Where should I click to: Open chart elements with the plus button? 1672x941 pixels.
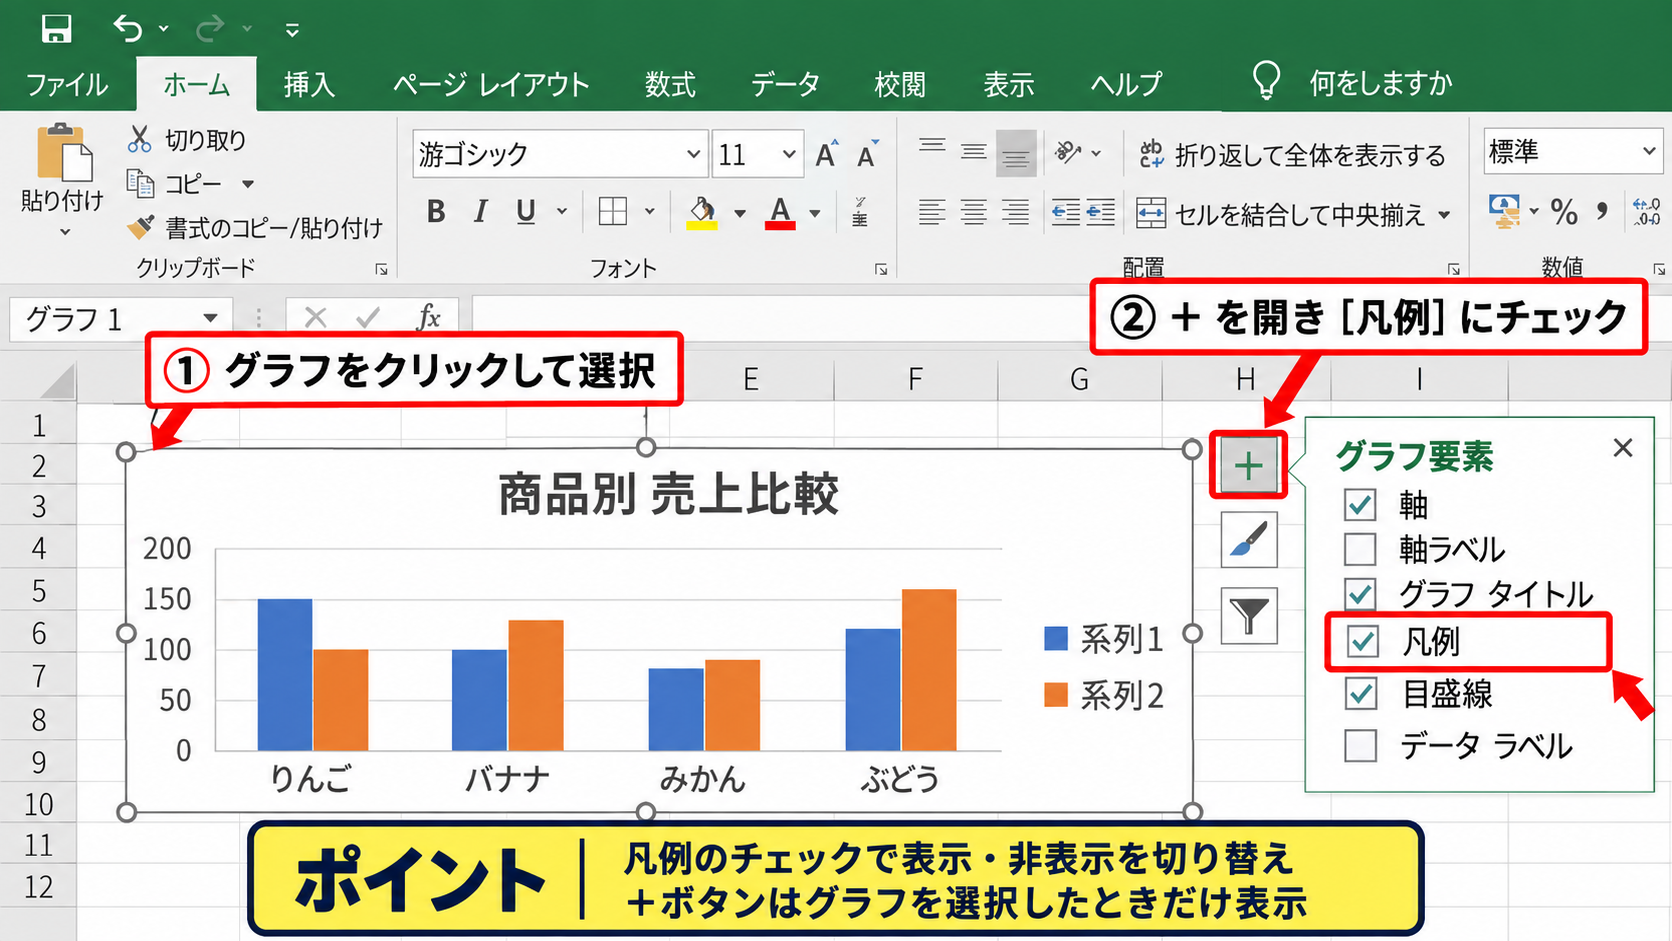1247,465
